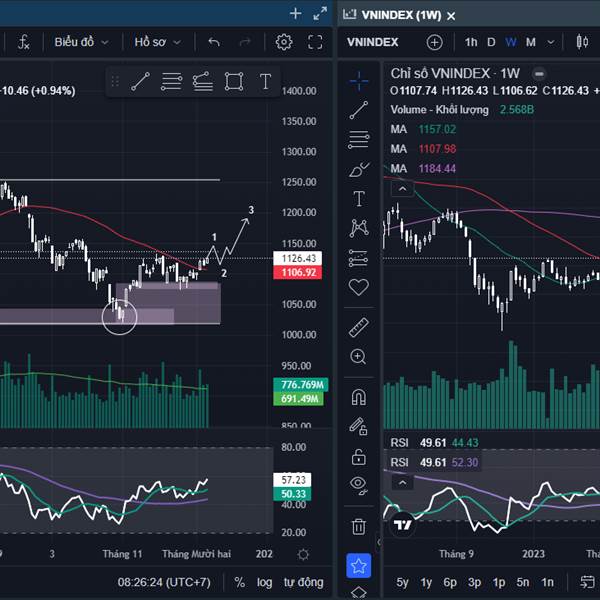Expand the left panel with diagonal arrows
The width and height of the screenshot is (600, 600).
[320, 14]
